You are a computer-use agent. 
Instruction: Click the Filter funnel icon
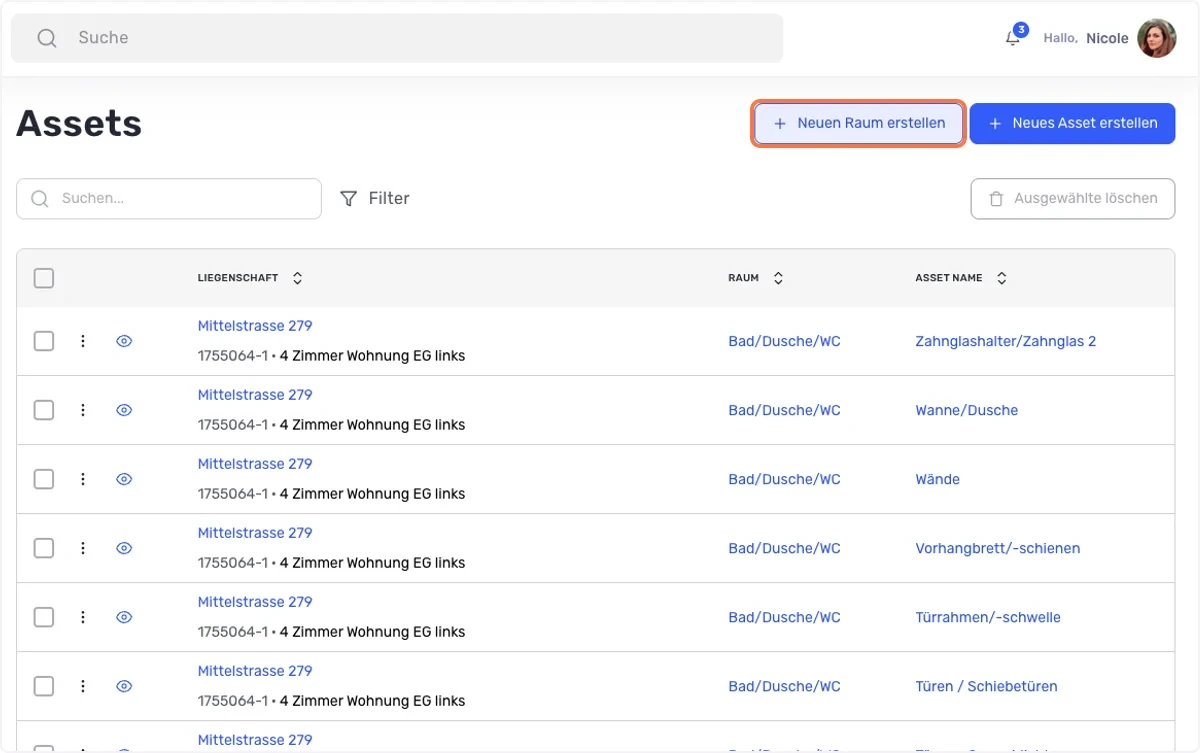click(x=348, y=199)
